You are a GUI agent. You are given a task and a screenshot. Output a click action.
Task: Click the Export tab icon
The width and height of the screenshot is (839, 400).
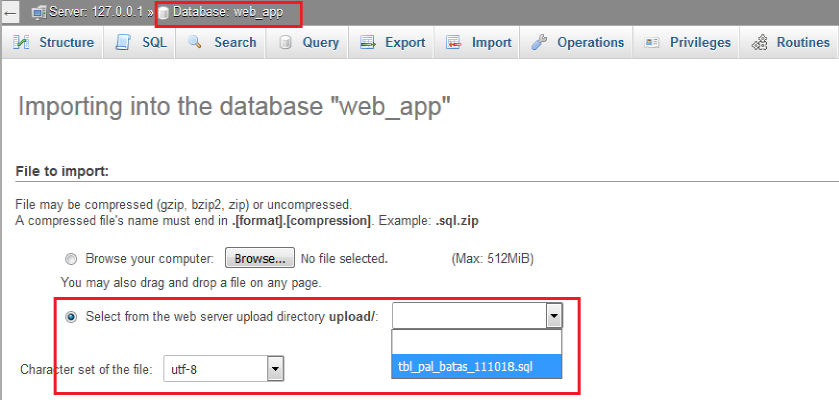point(368,43)
